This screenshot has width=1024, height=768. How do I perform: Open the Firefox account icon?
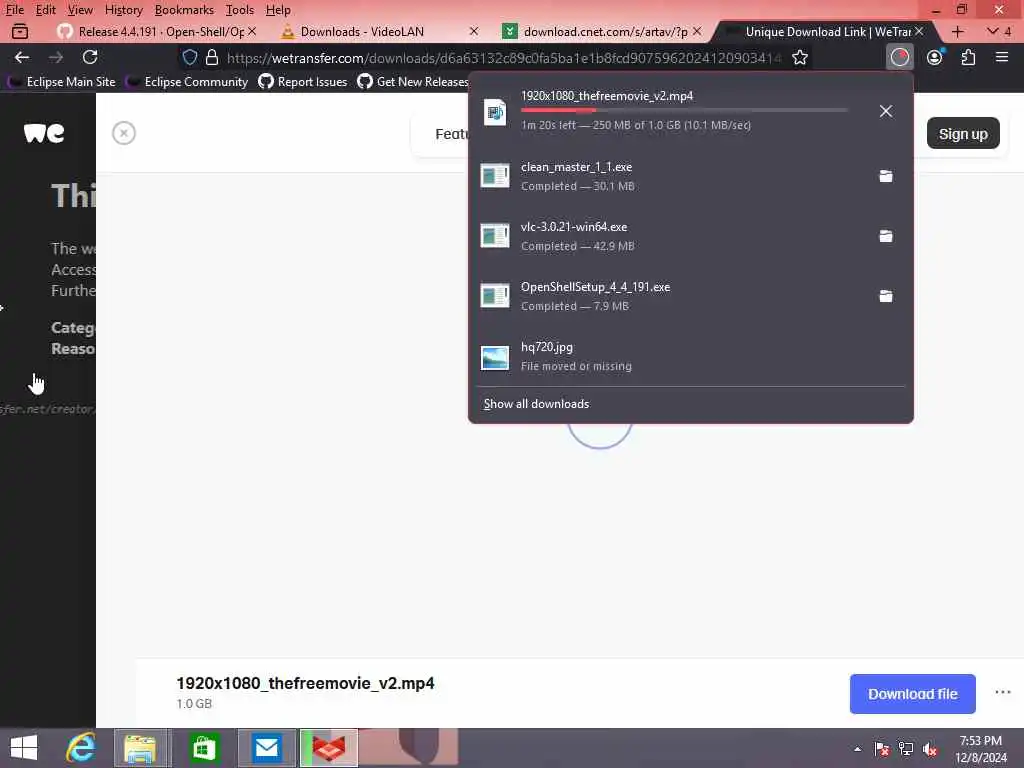click(x=935, y=57)
